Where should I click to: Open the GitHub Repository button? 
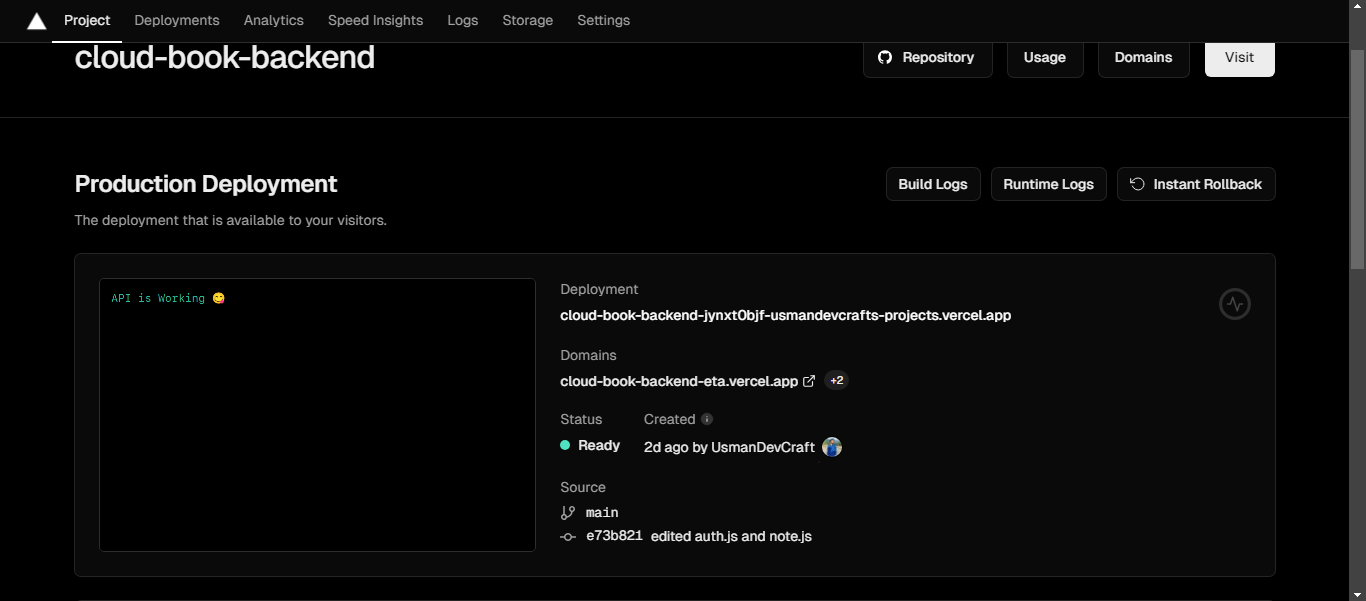coord(927,58)
